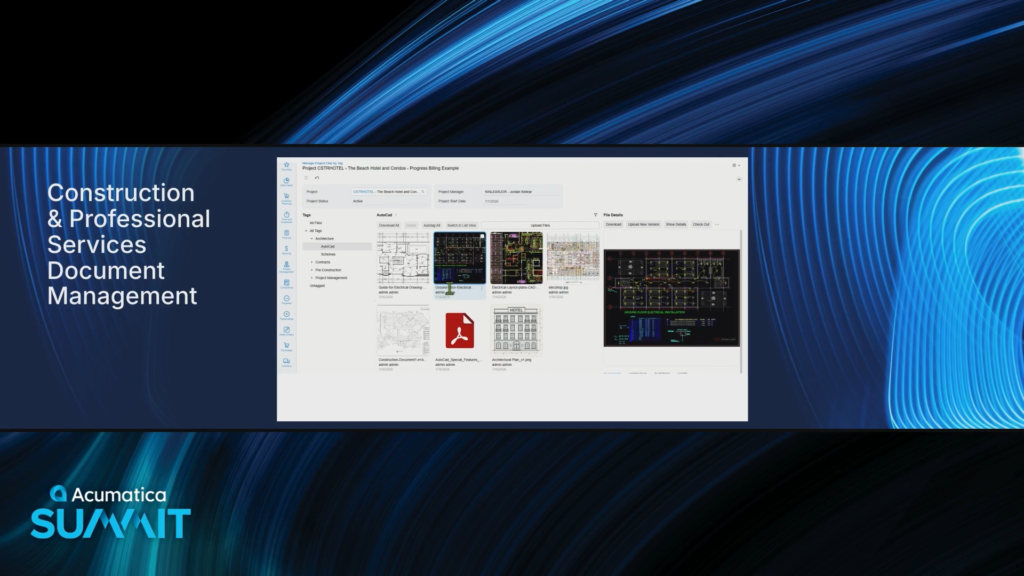Open Favorites in the left sidebar

287,165
